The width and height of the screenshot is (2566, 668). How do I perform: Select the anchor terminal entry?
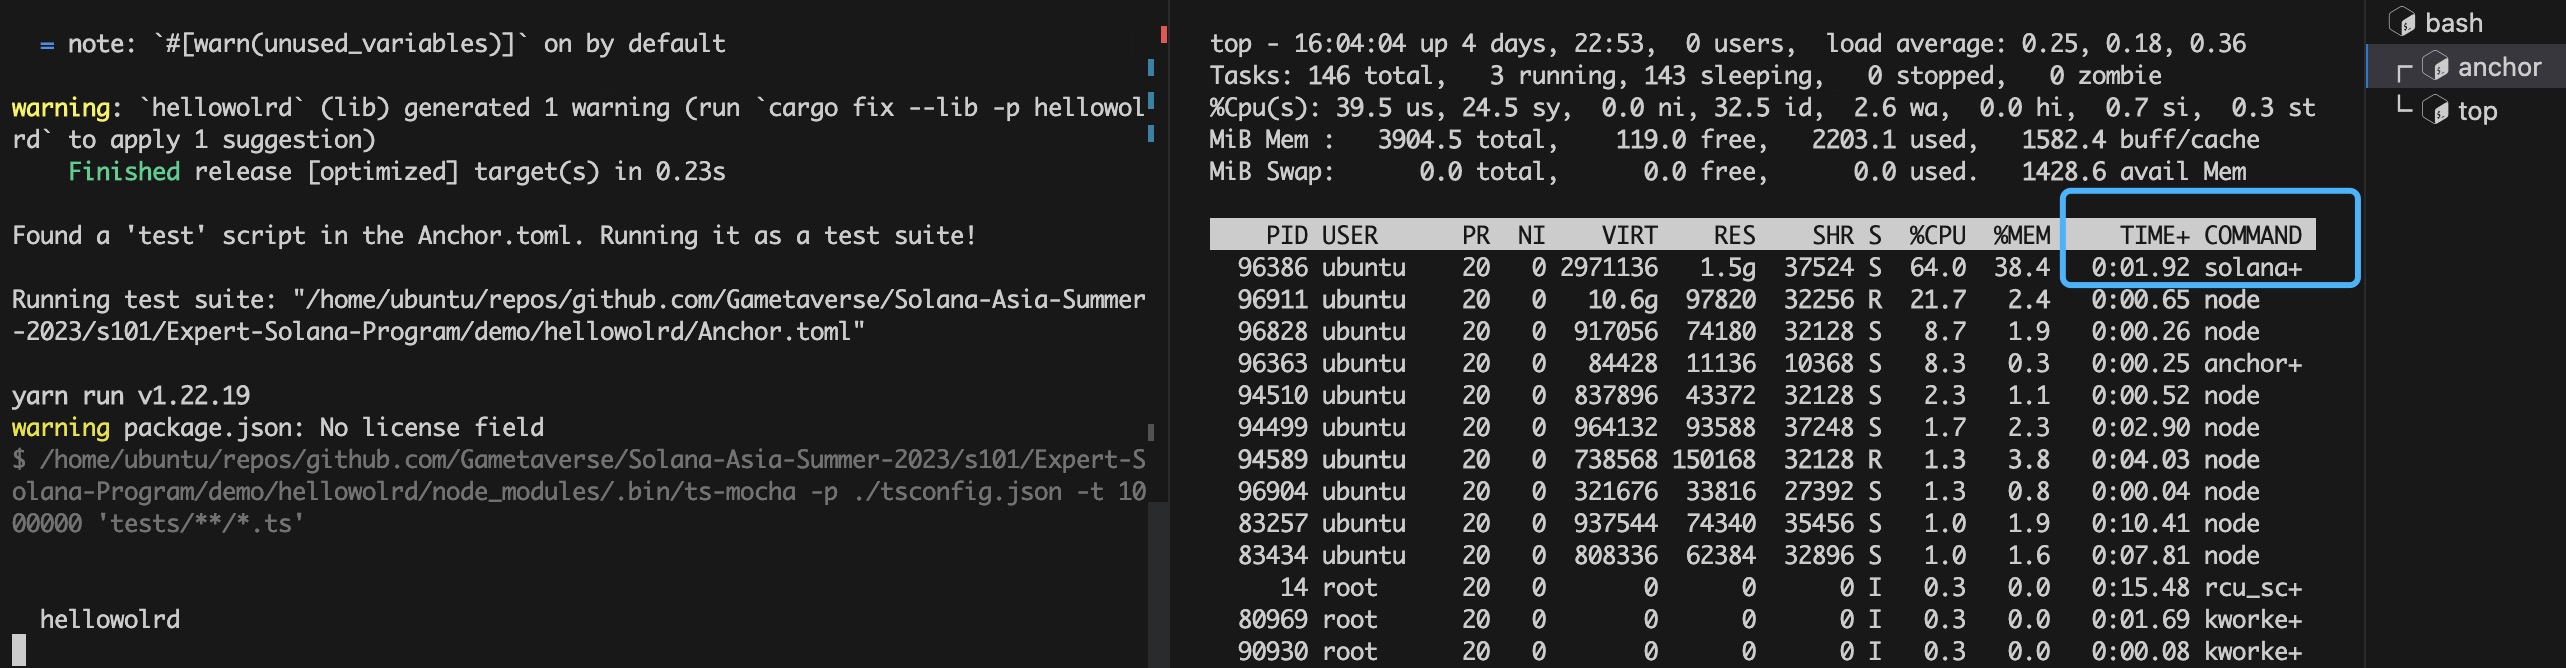2498,67
